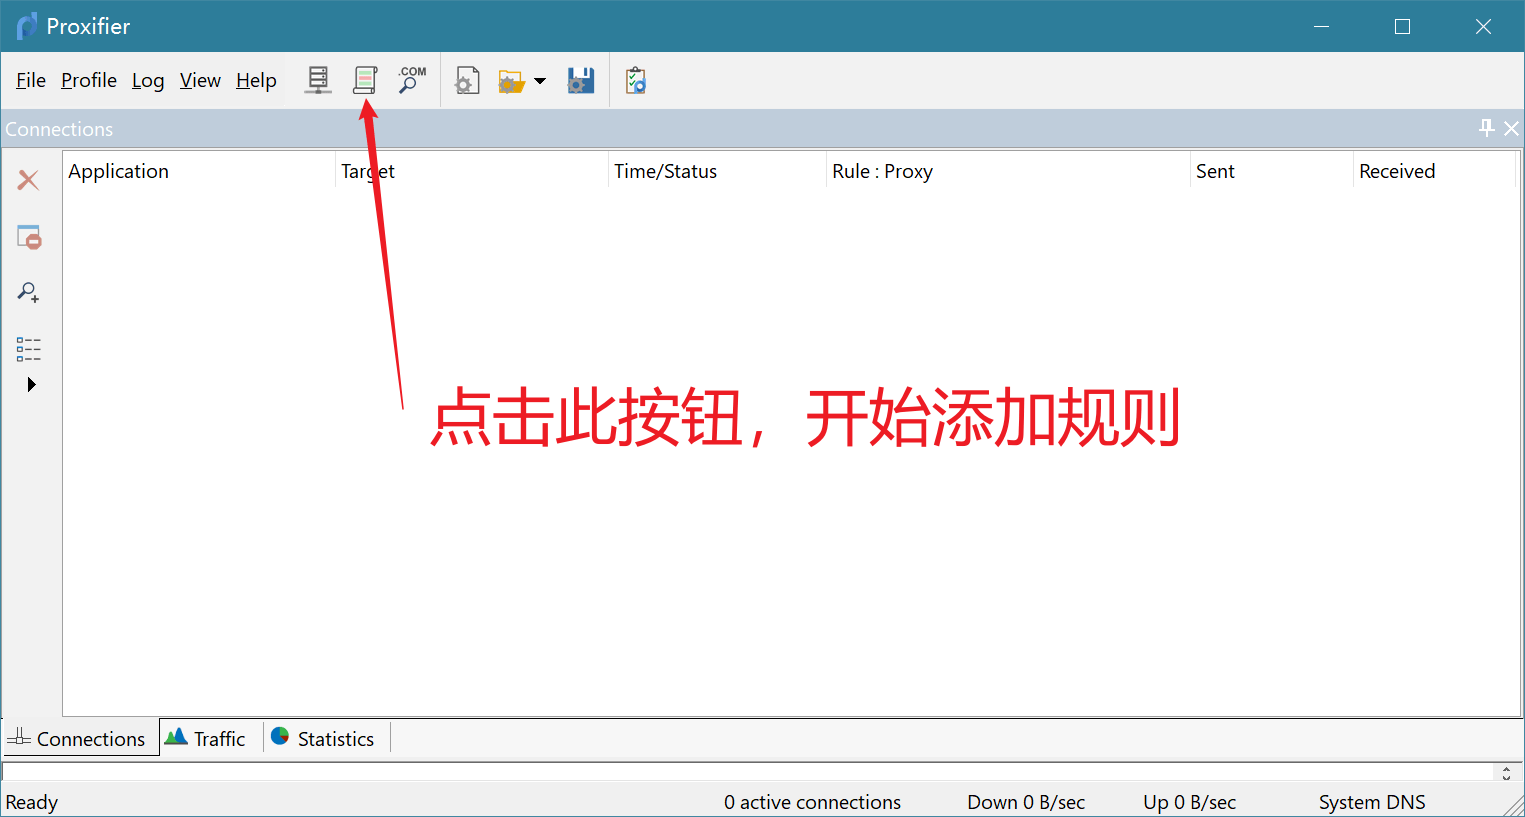
Task: Open the Proxification Rules editor
Action: pyautogui.click(x=365, y=80)
